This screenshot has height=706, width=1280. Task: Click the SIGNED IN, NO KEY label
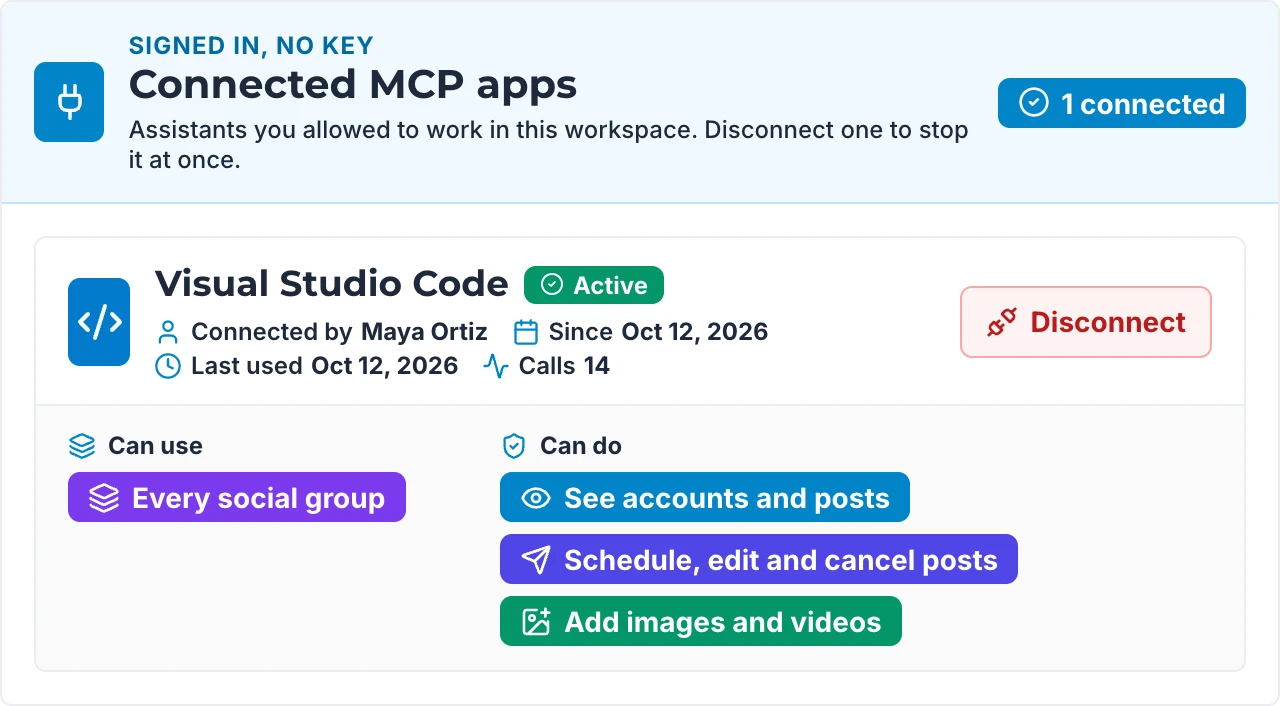tap(251, 45)
